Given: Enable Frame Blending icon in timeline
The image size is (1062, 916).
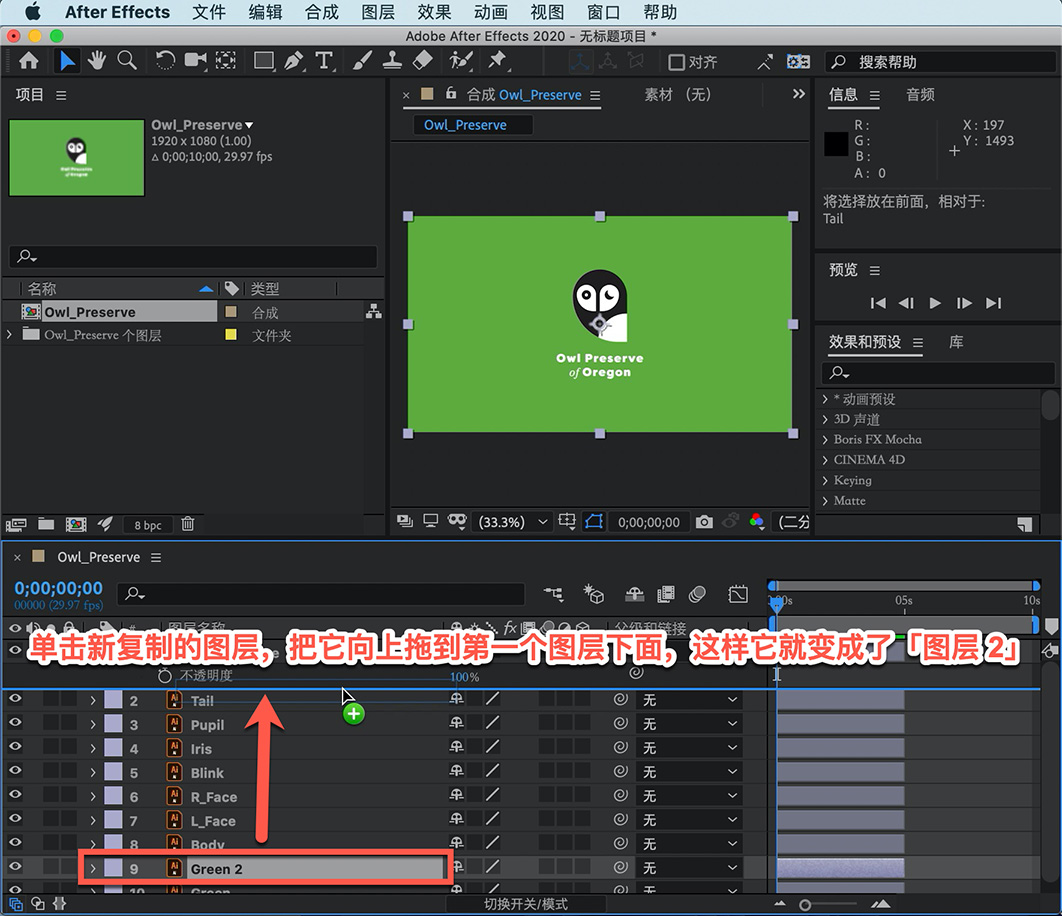Looking at the screenshot, I should point(666,594).
